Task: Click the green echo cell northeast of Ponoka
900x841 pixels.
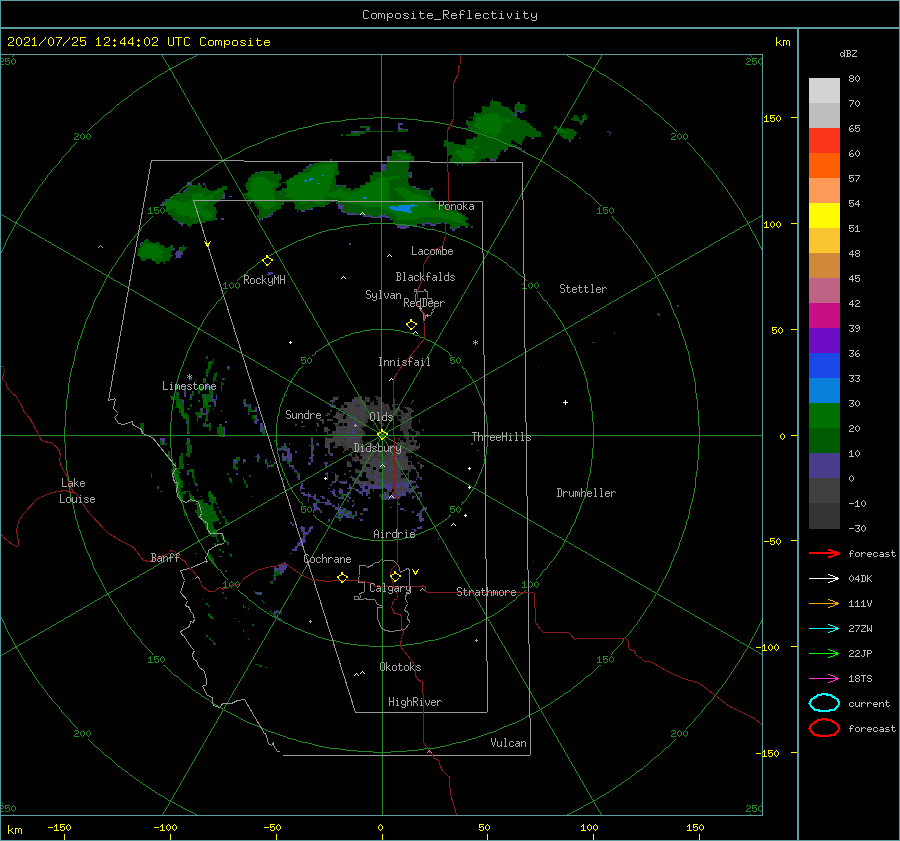Action: pos(492,135)
